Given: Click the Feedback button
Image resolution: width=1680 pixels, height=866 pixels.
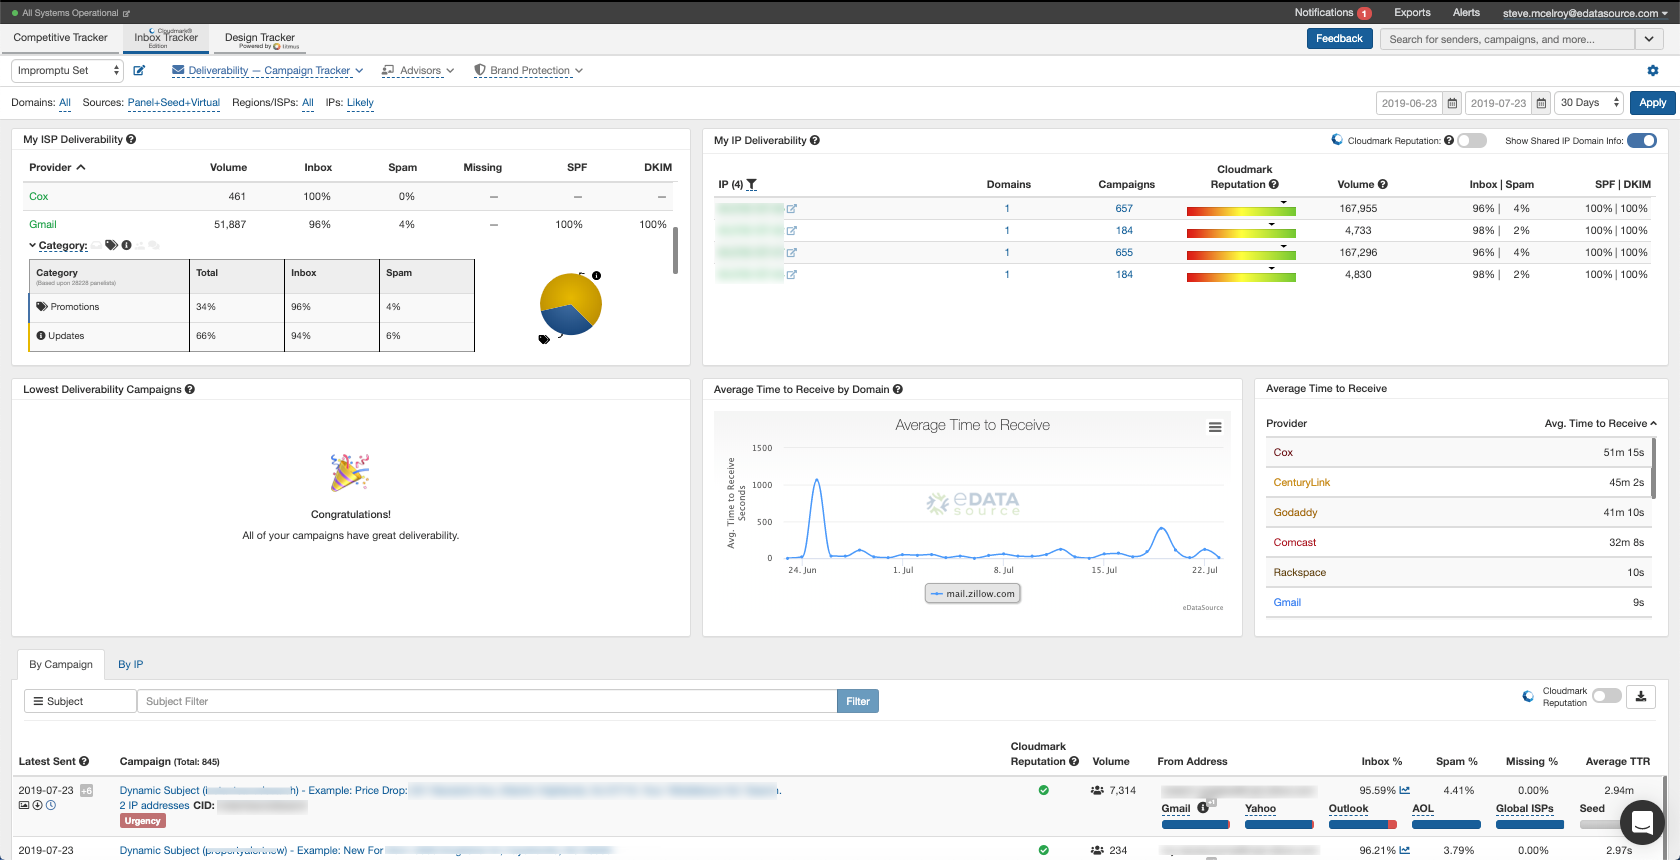Looking at the screenshot, I should pyautogui.click(x=1339, y=39).
